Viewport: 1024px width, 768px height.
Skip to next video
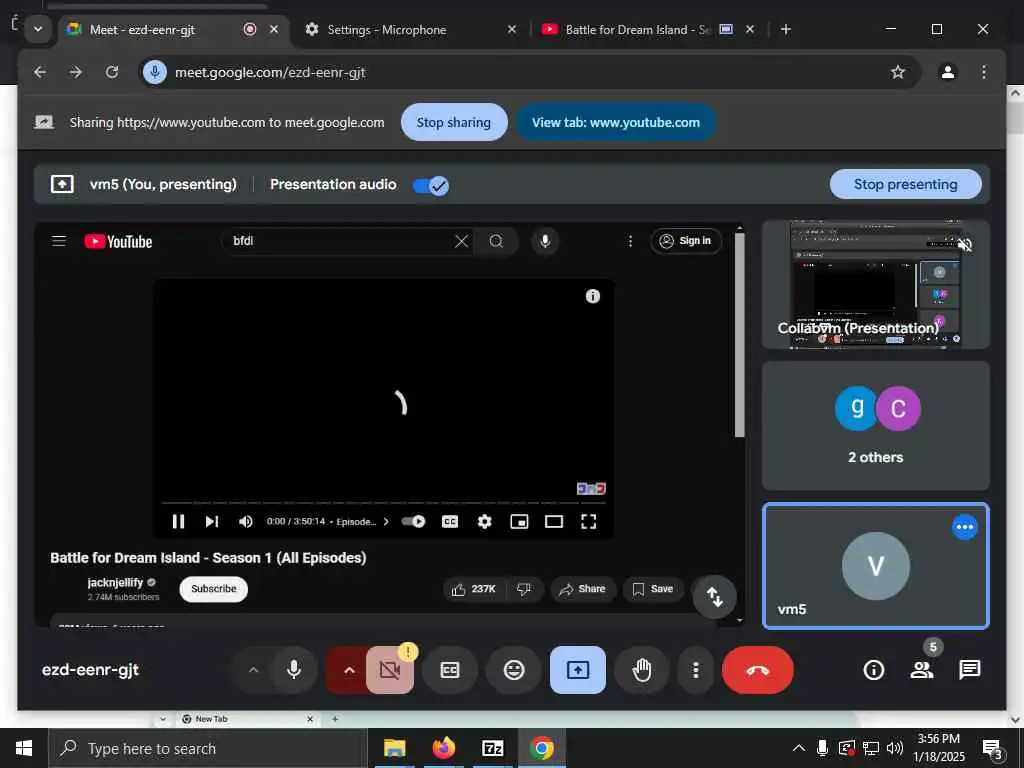pos(212,521)
